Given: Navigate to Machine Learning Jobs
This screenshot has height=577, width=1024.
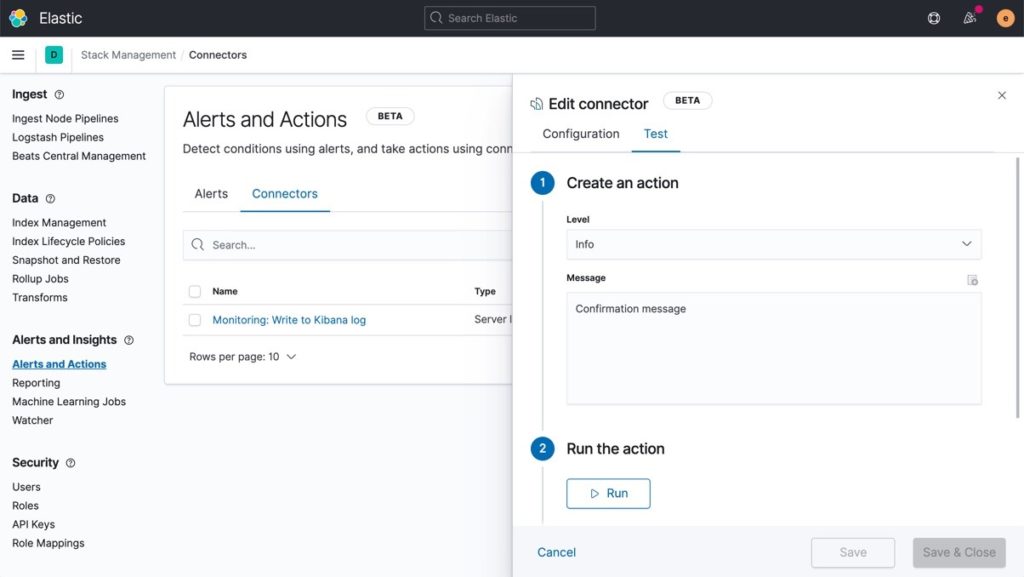Looking at the screenshot, I should click(x=69, y=401).
